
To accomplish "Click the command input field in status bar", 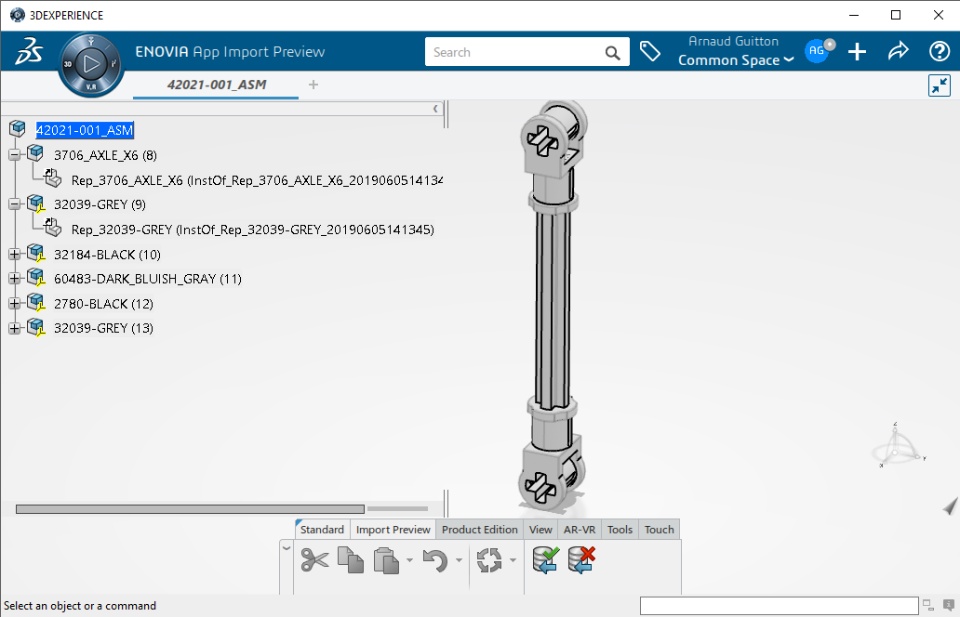I will [779, 605].
